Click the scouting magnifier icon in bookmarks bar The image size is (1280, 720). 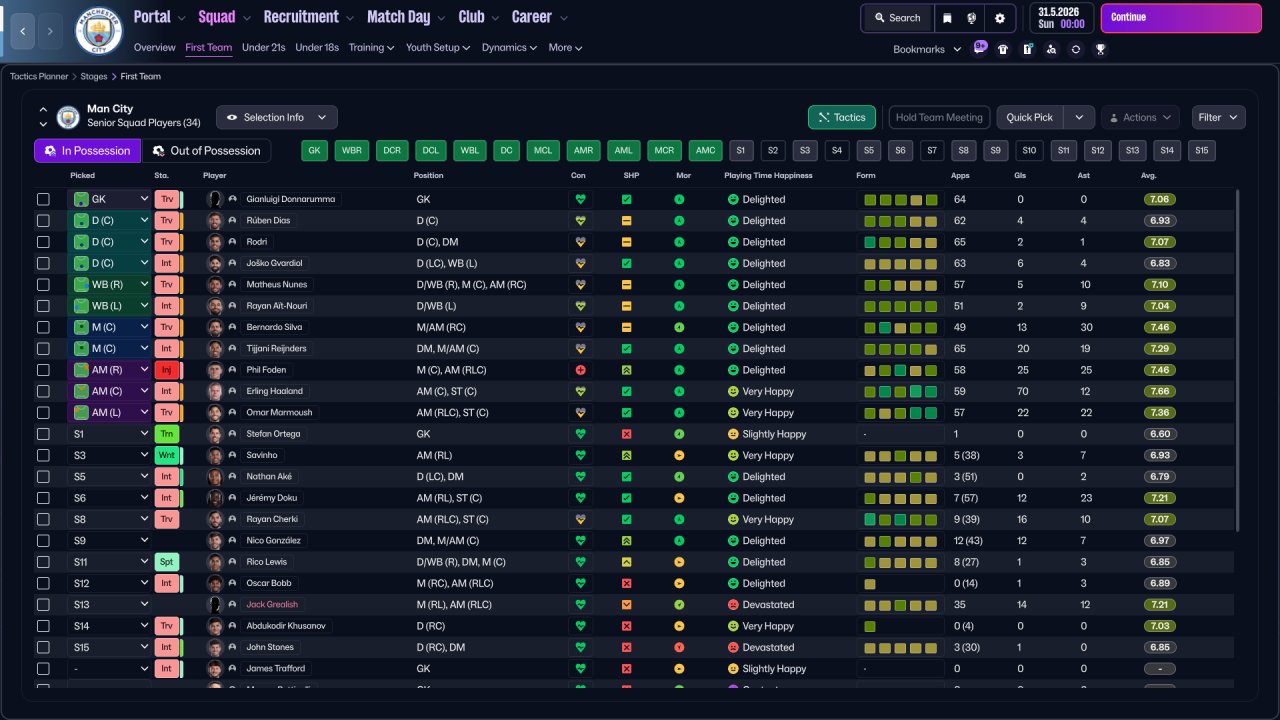point(1051,49)
